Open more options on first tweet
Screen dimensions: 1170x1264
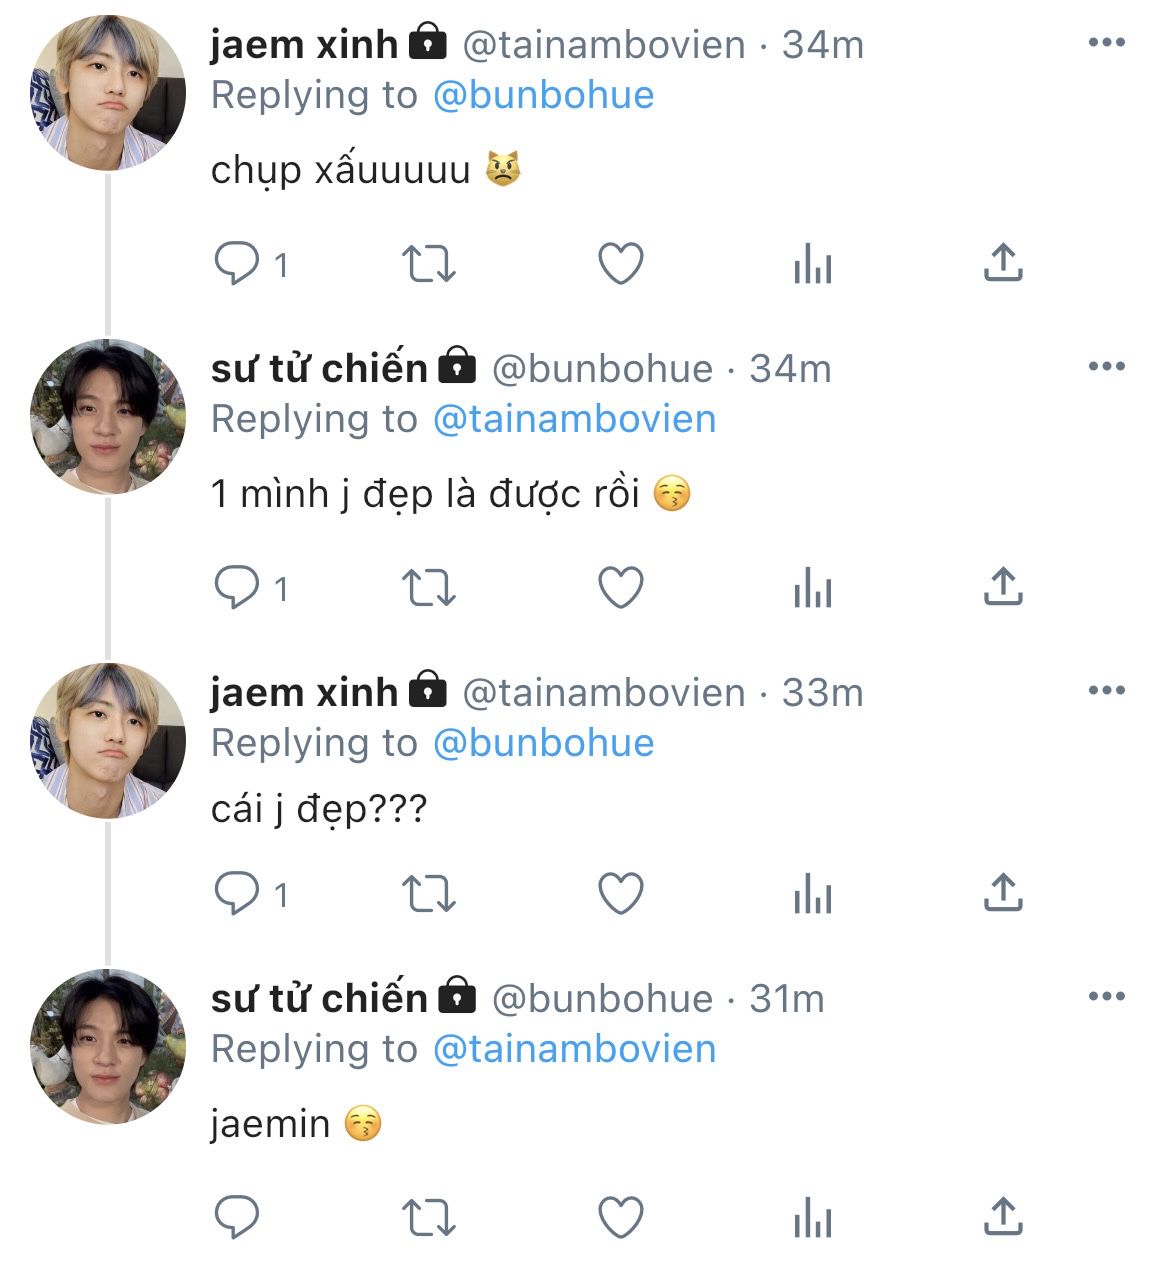(1106, 43)
